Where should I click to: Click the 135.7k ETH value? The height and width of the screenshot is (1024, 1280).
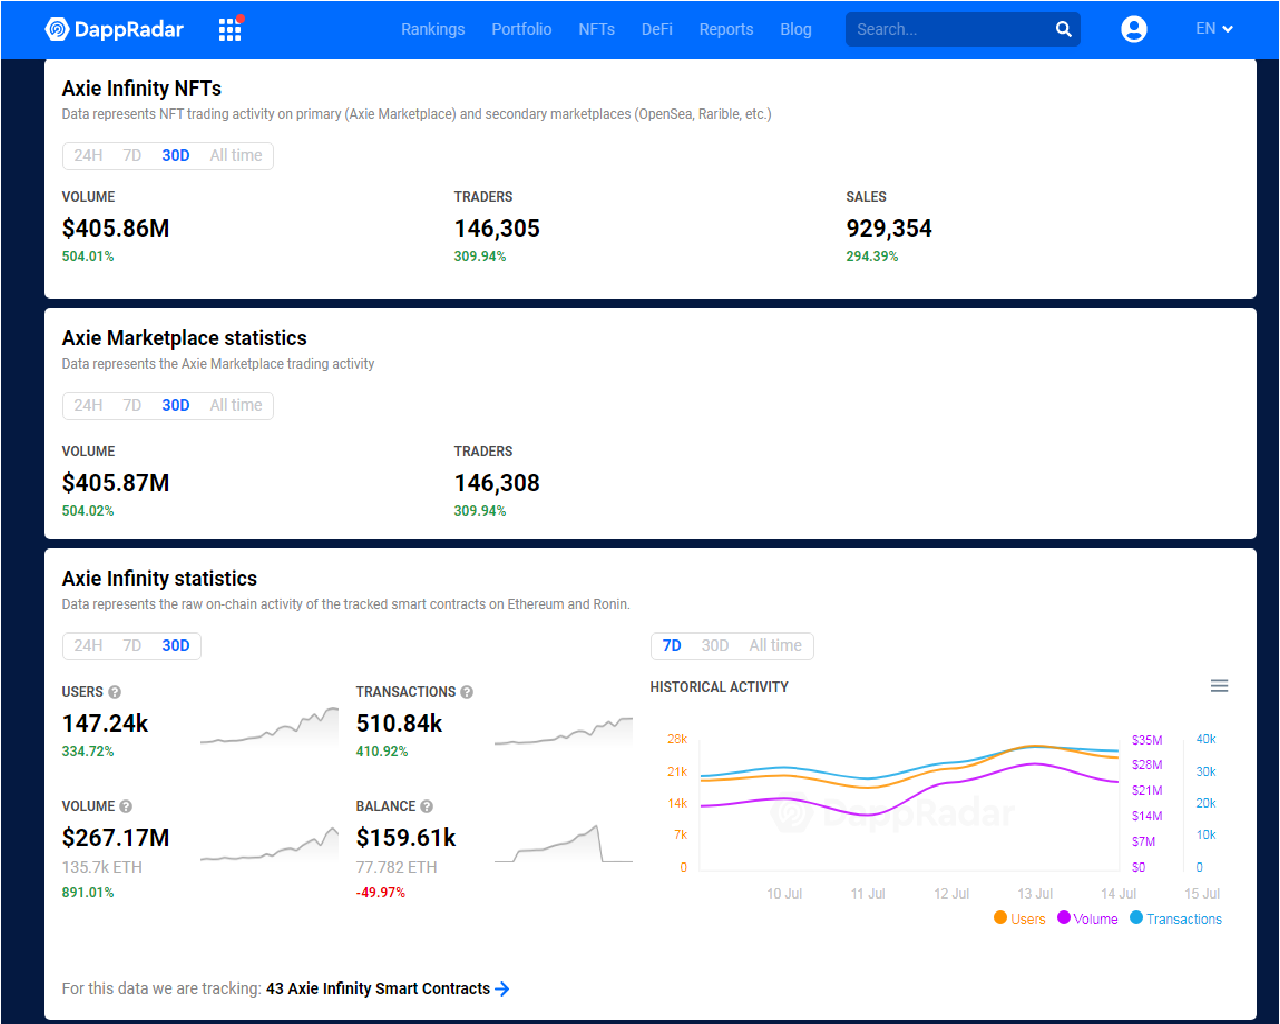pos(102,867)
